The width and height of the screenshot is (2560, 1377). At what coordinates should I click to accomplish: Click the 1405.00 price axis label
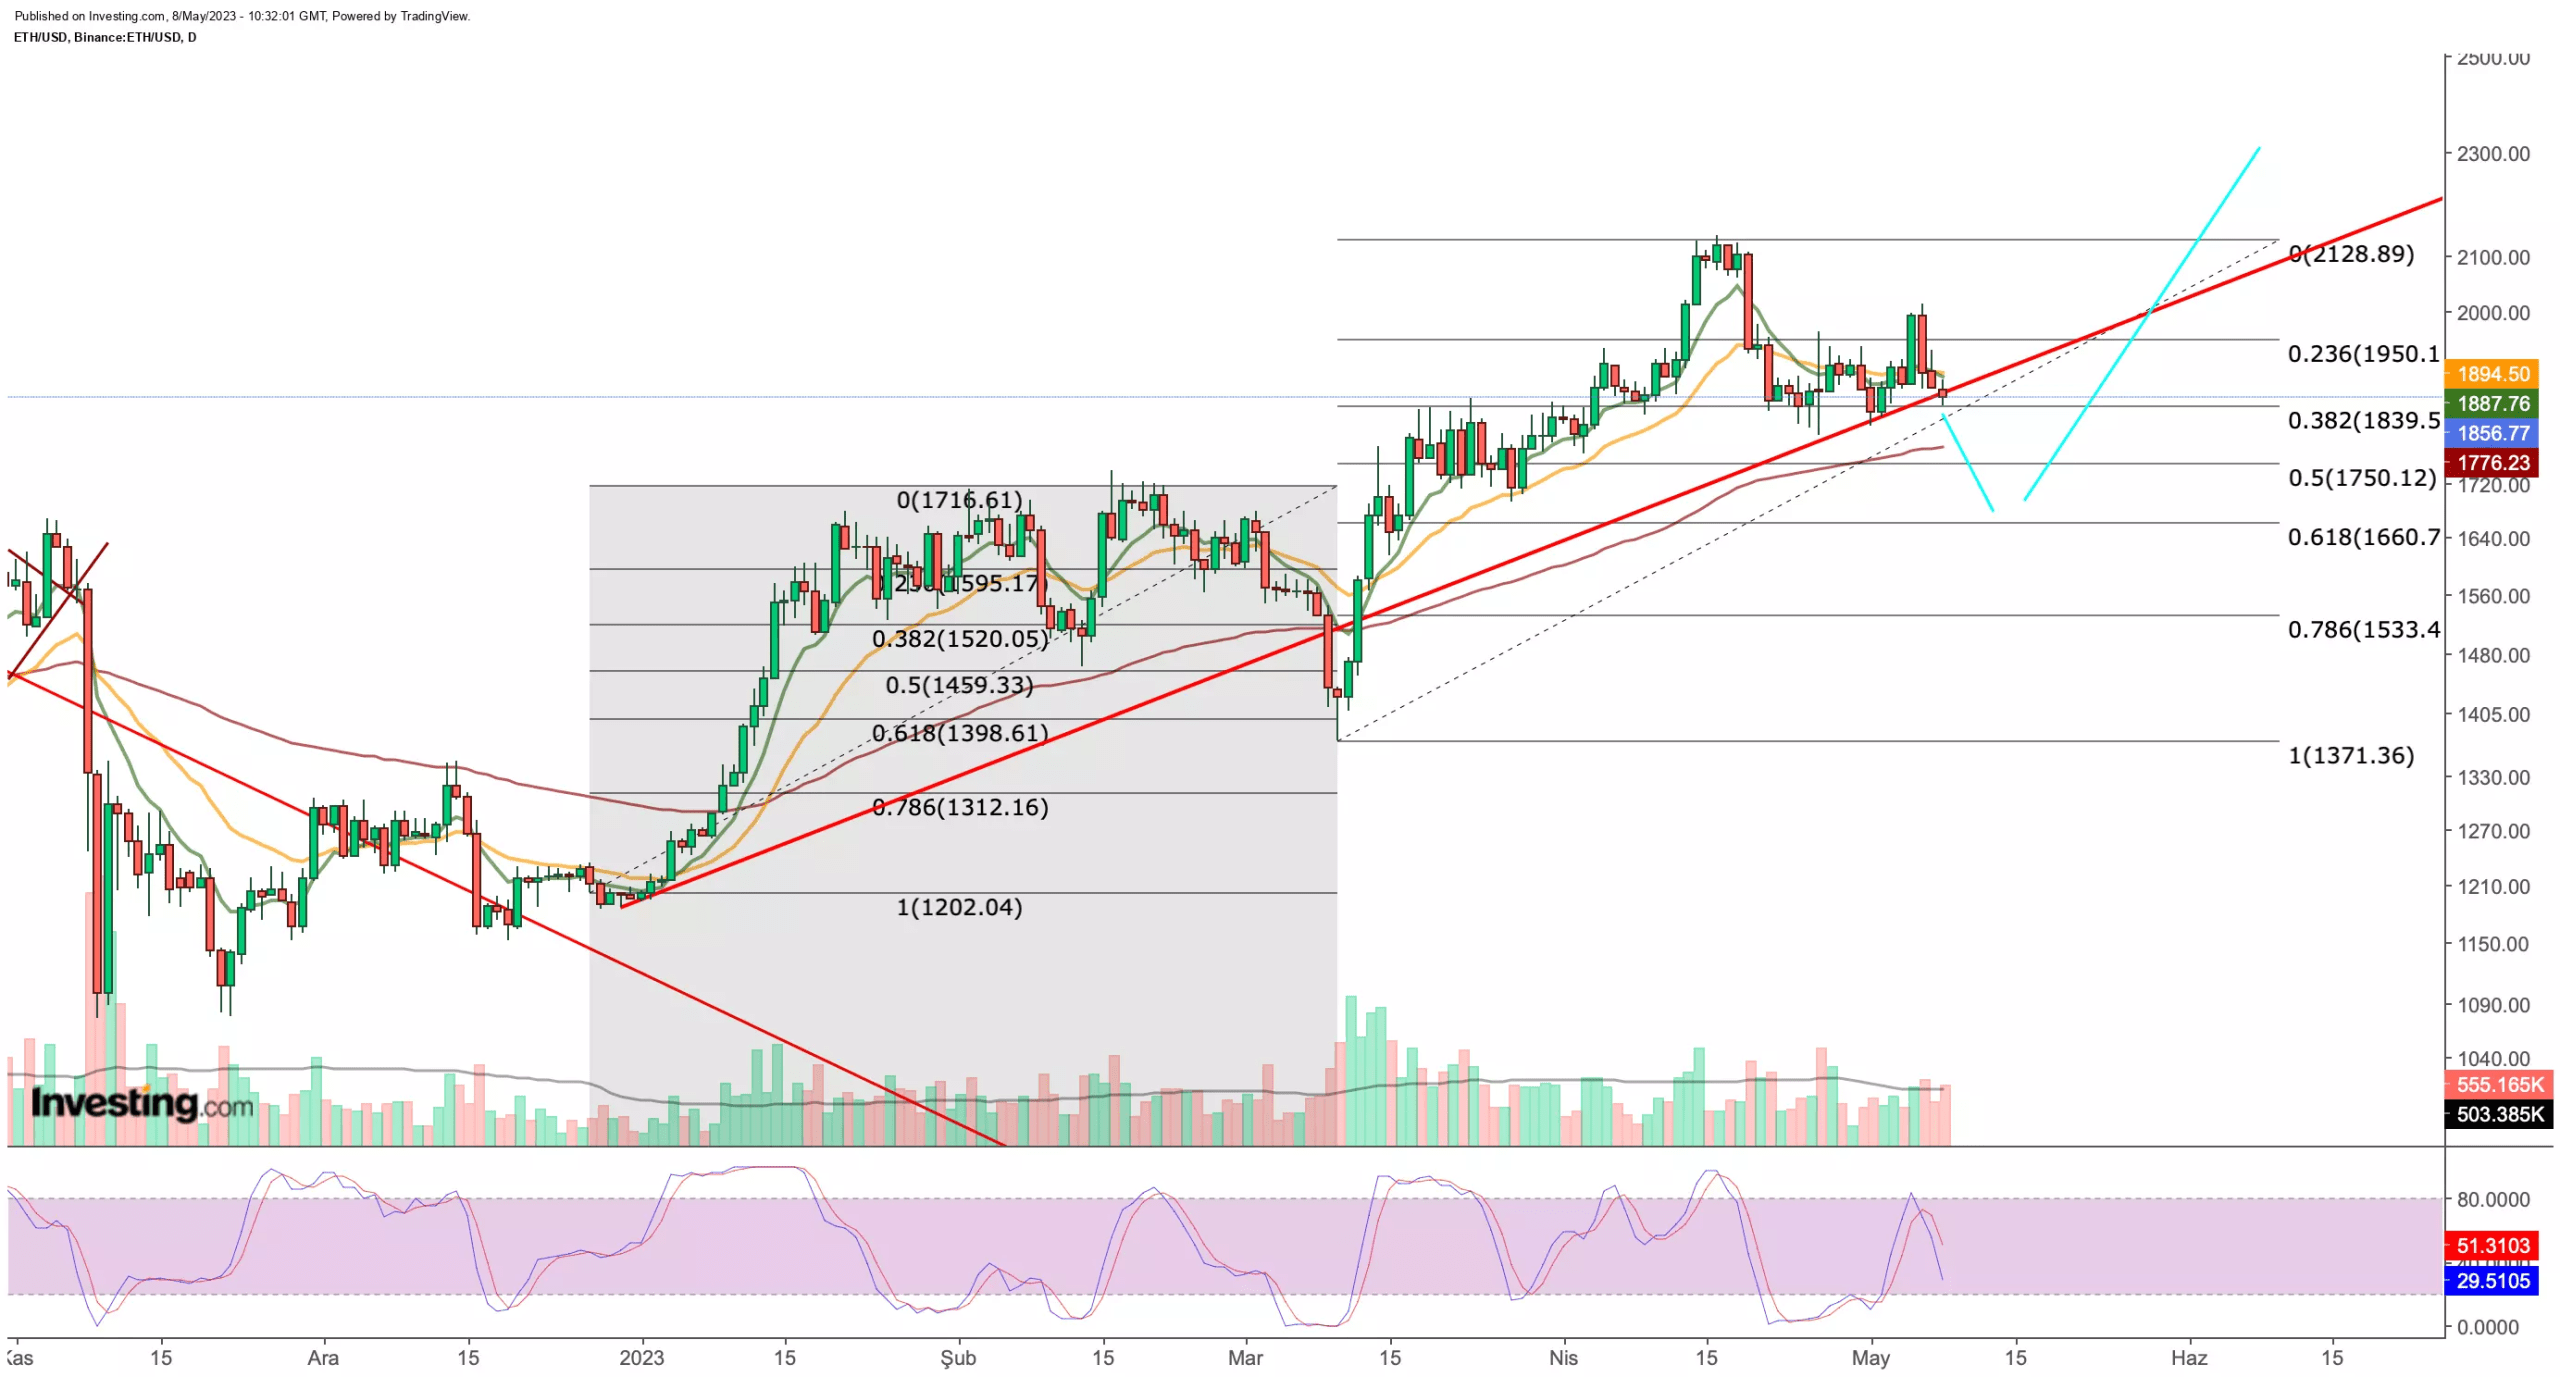[x=2492, y=715]
